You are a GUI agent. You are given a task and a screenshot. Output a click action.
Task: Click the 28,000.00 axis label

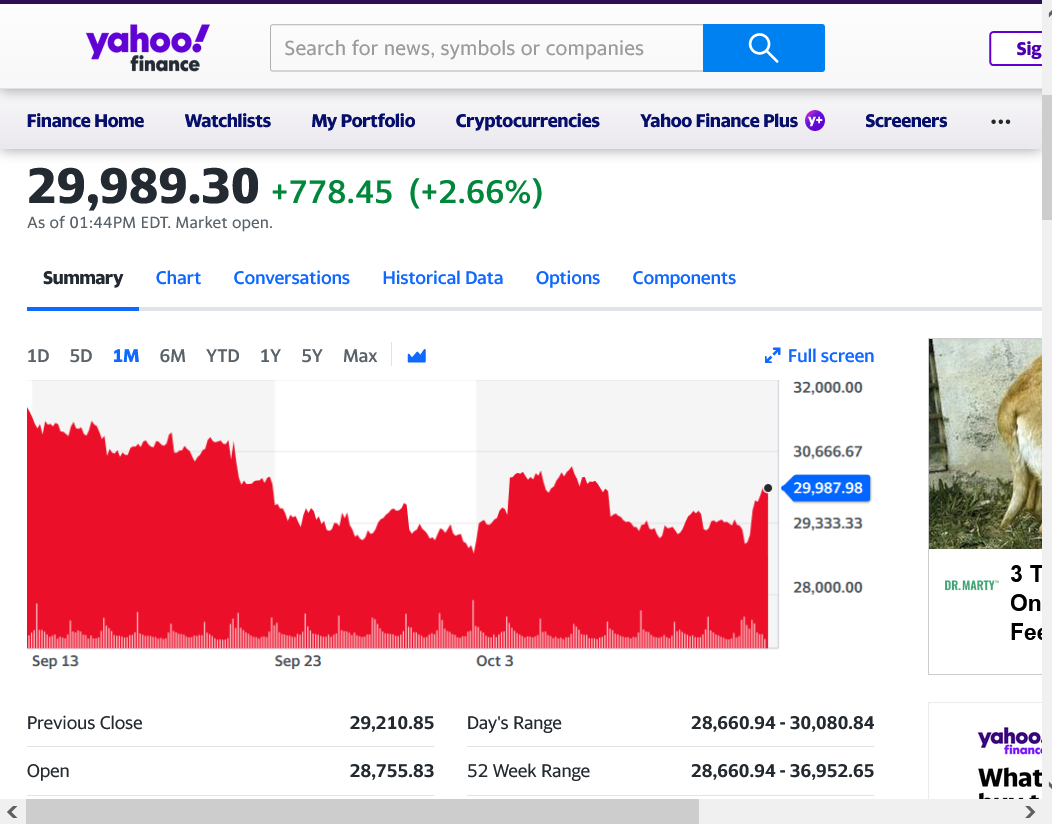pos(827,588)
